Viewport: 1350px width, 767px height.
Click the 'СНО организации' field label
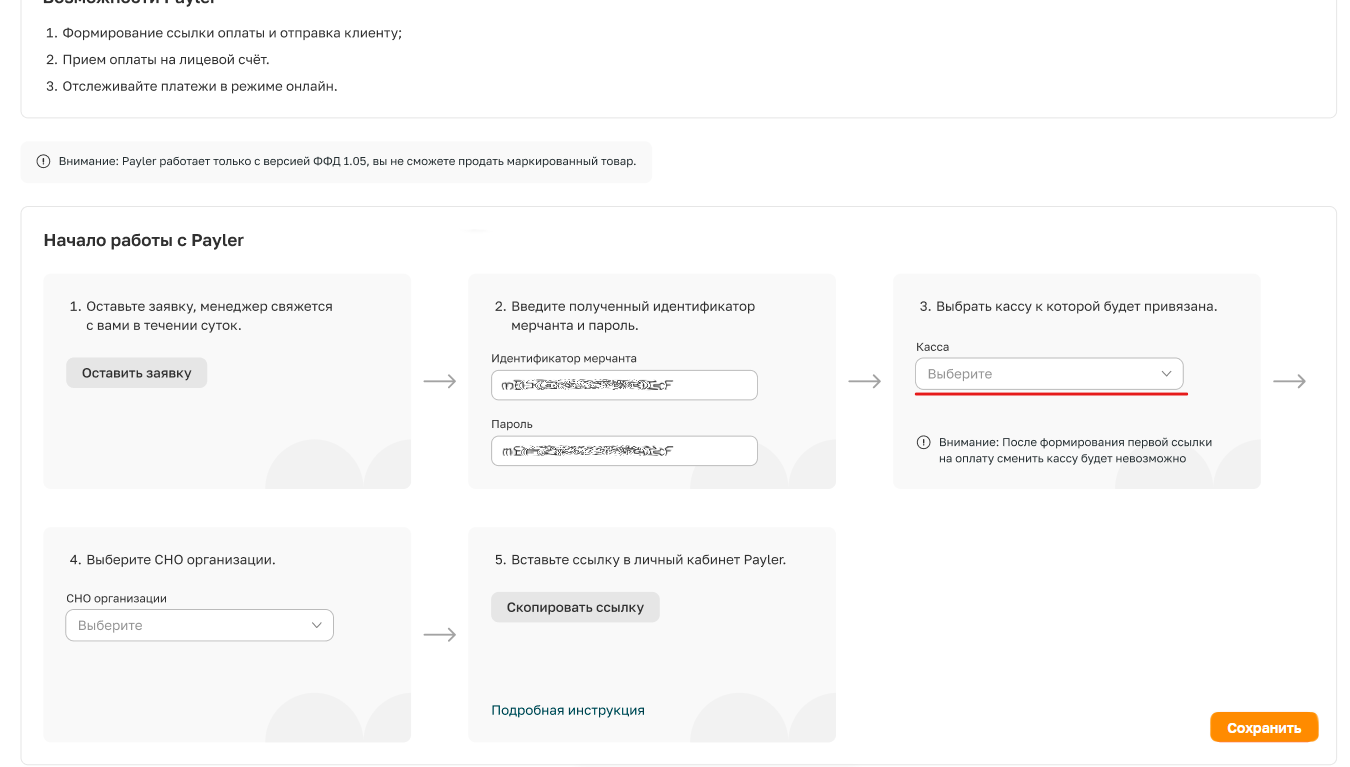(x=116, y=598)
